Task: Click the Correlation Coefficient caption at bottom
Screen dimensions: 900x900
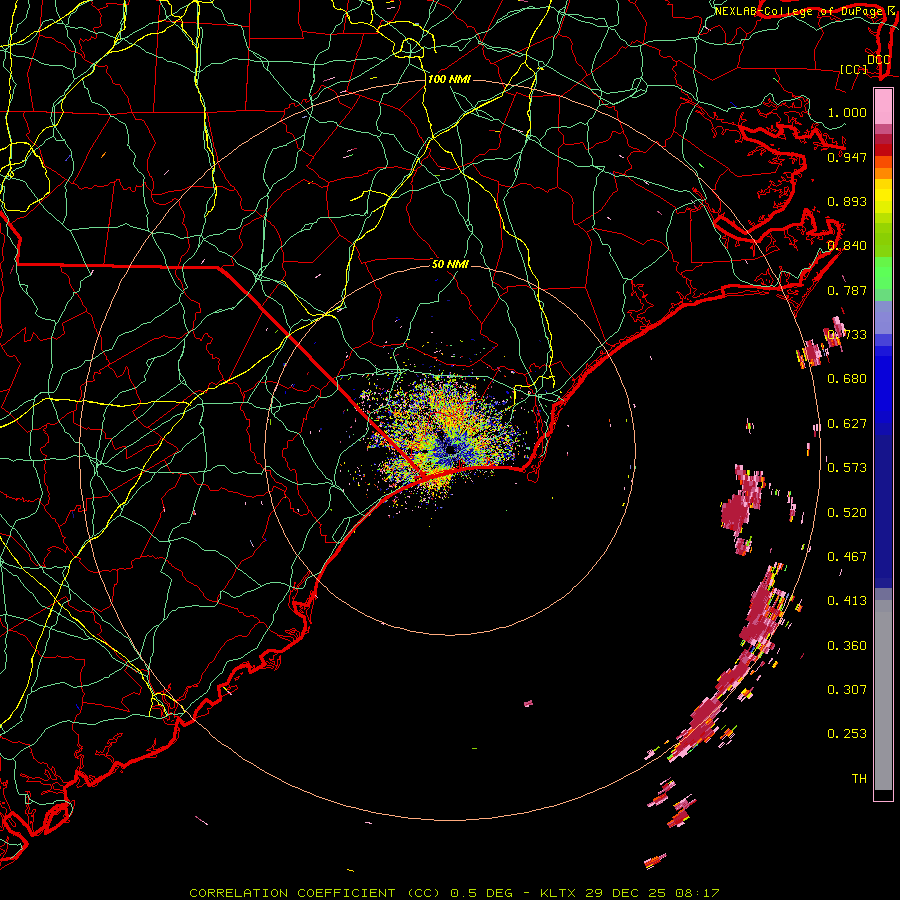Action: 454,893
